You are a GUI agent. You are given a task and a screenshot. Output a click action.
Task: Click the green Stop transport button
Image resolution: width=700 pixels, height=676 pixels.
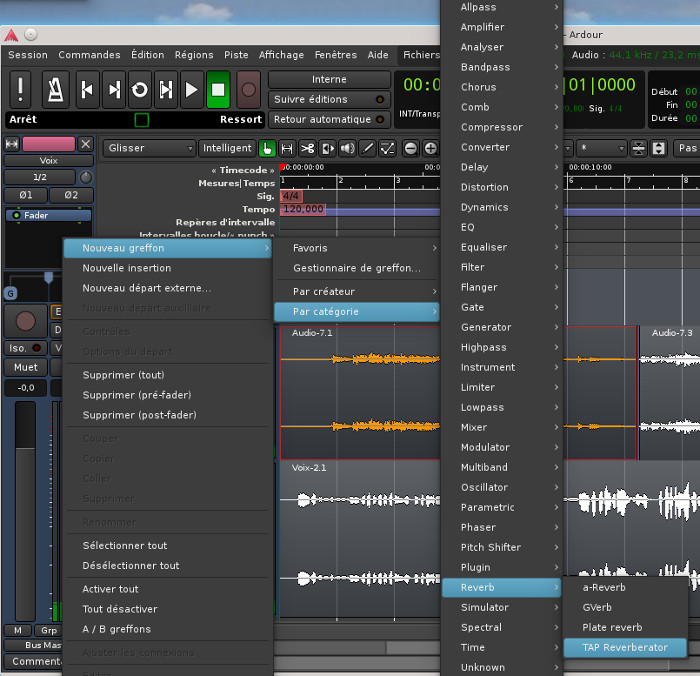[218, 90]
